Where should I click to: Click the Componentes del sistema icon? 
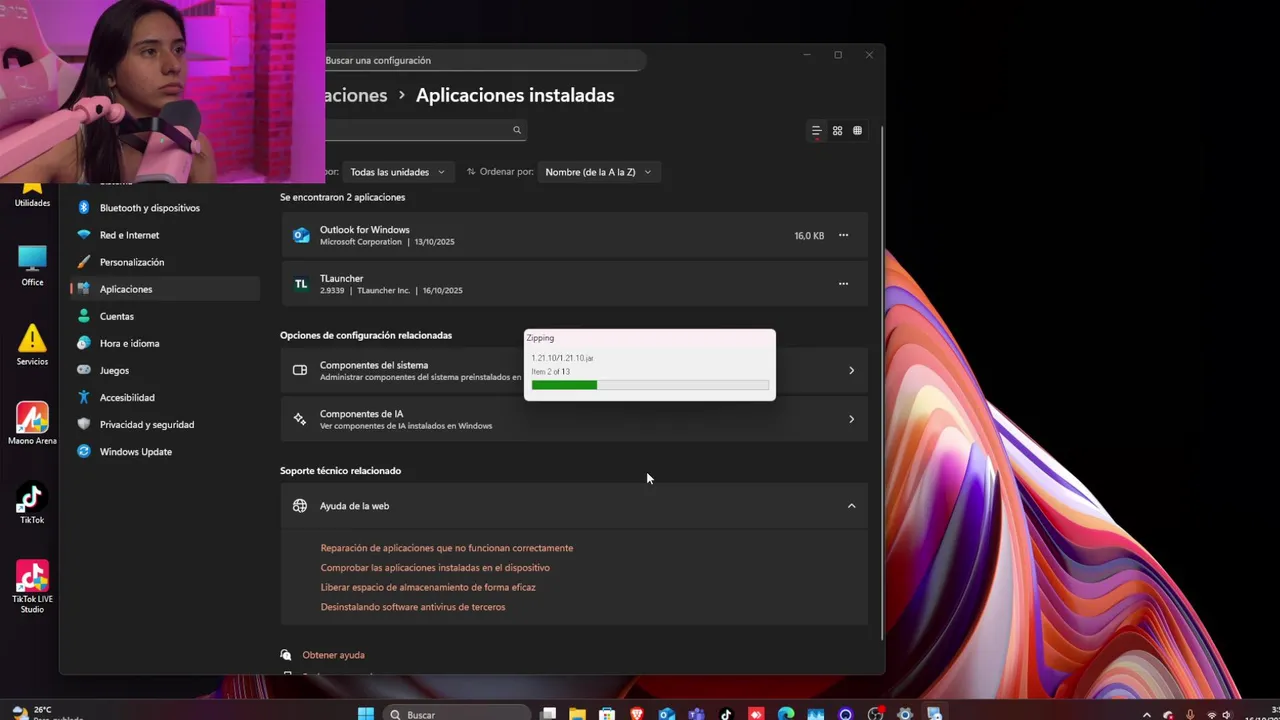coord(300,370)
